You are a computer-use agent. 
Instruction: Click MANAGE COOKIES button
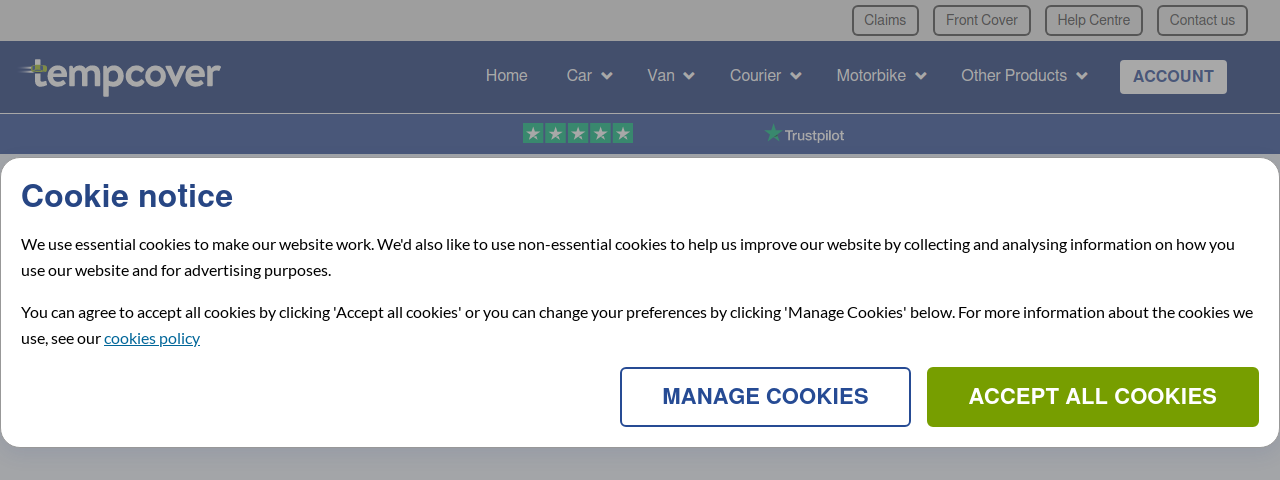pyautogui.click(x=765, y=397)
